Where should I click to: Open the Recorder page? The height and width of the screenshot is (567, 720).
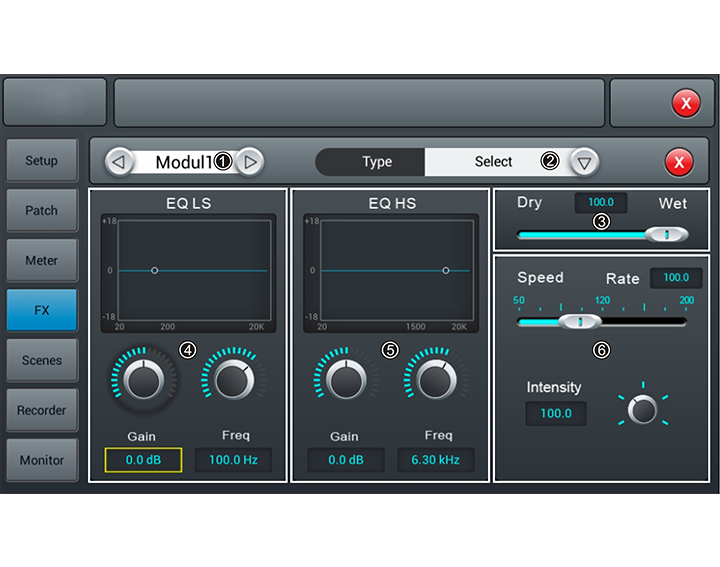pos(42,411)
